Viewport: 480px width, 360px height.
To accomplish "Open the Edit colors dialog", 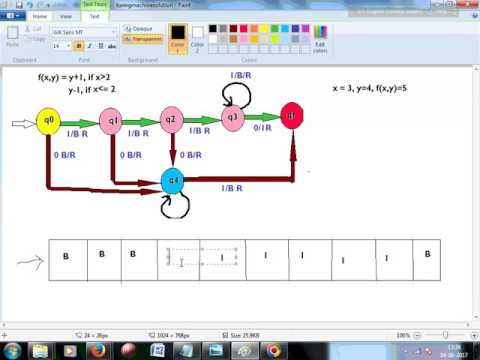I will tap(320, 39).
